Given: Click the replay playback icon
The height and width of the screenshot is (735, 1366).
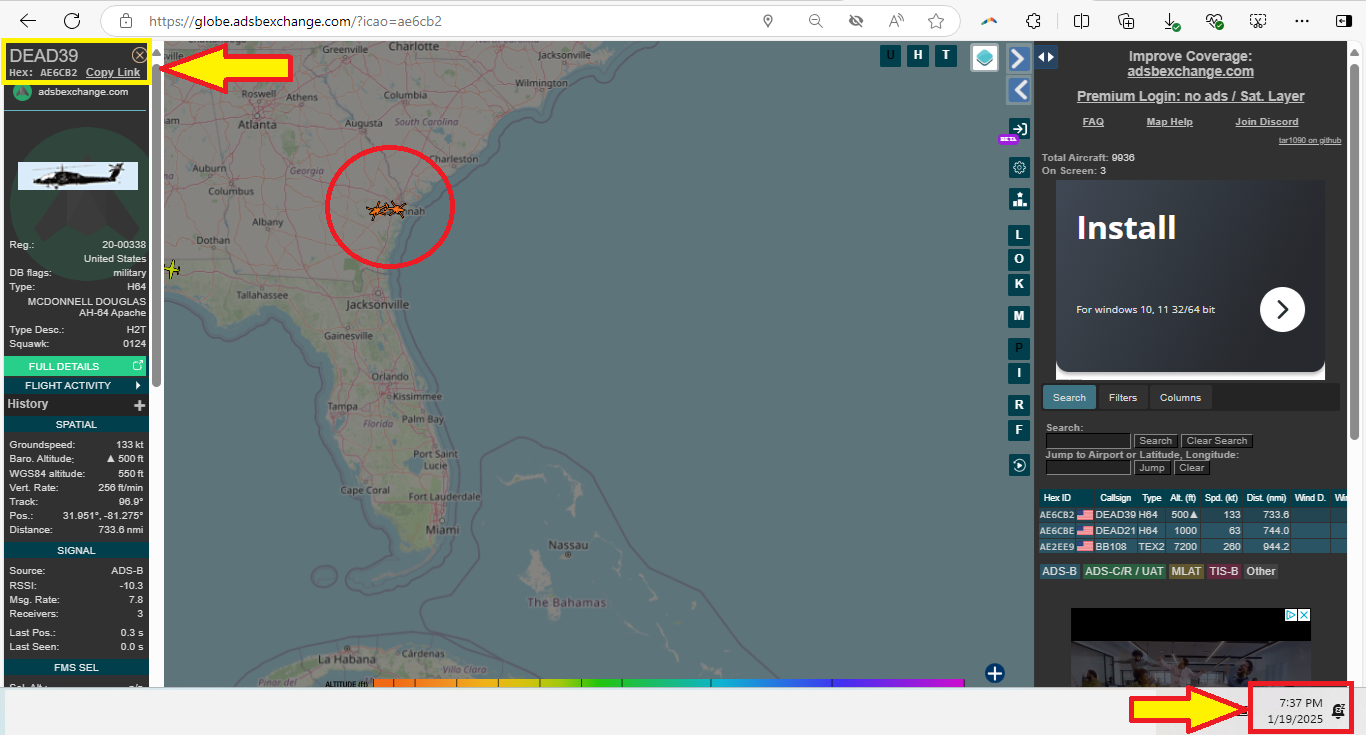Looking at the screenshot, I should point(1019,465).
